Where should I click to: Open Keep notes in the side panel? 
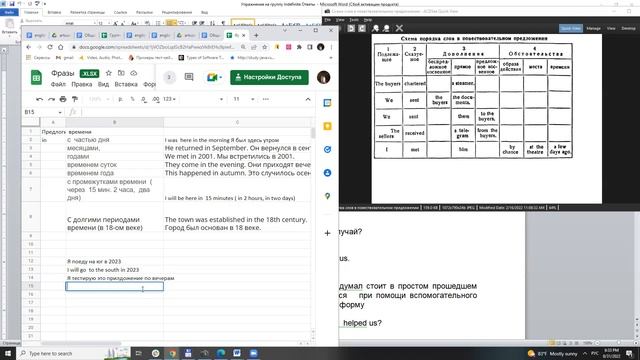coord(327,126)
